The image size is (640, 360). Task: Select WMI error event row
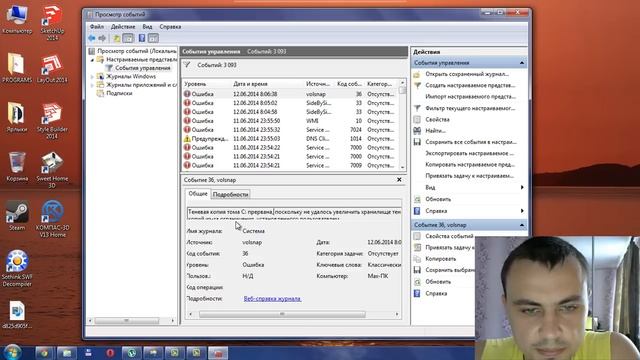[290, 121]
